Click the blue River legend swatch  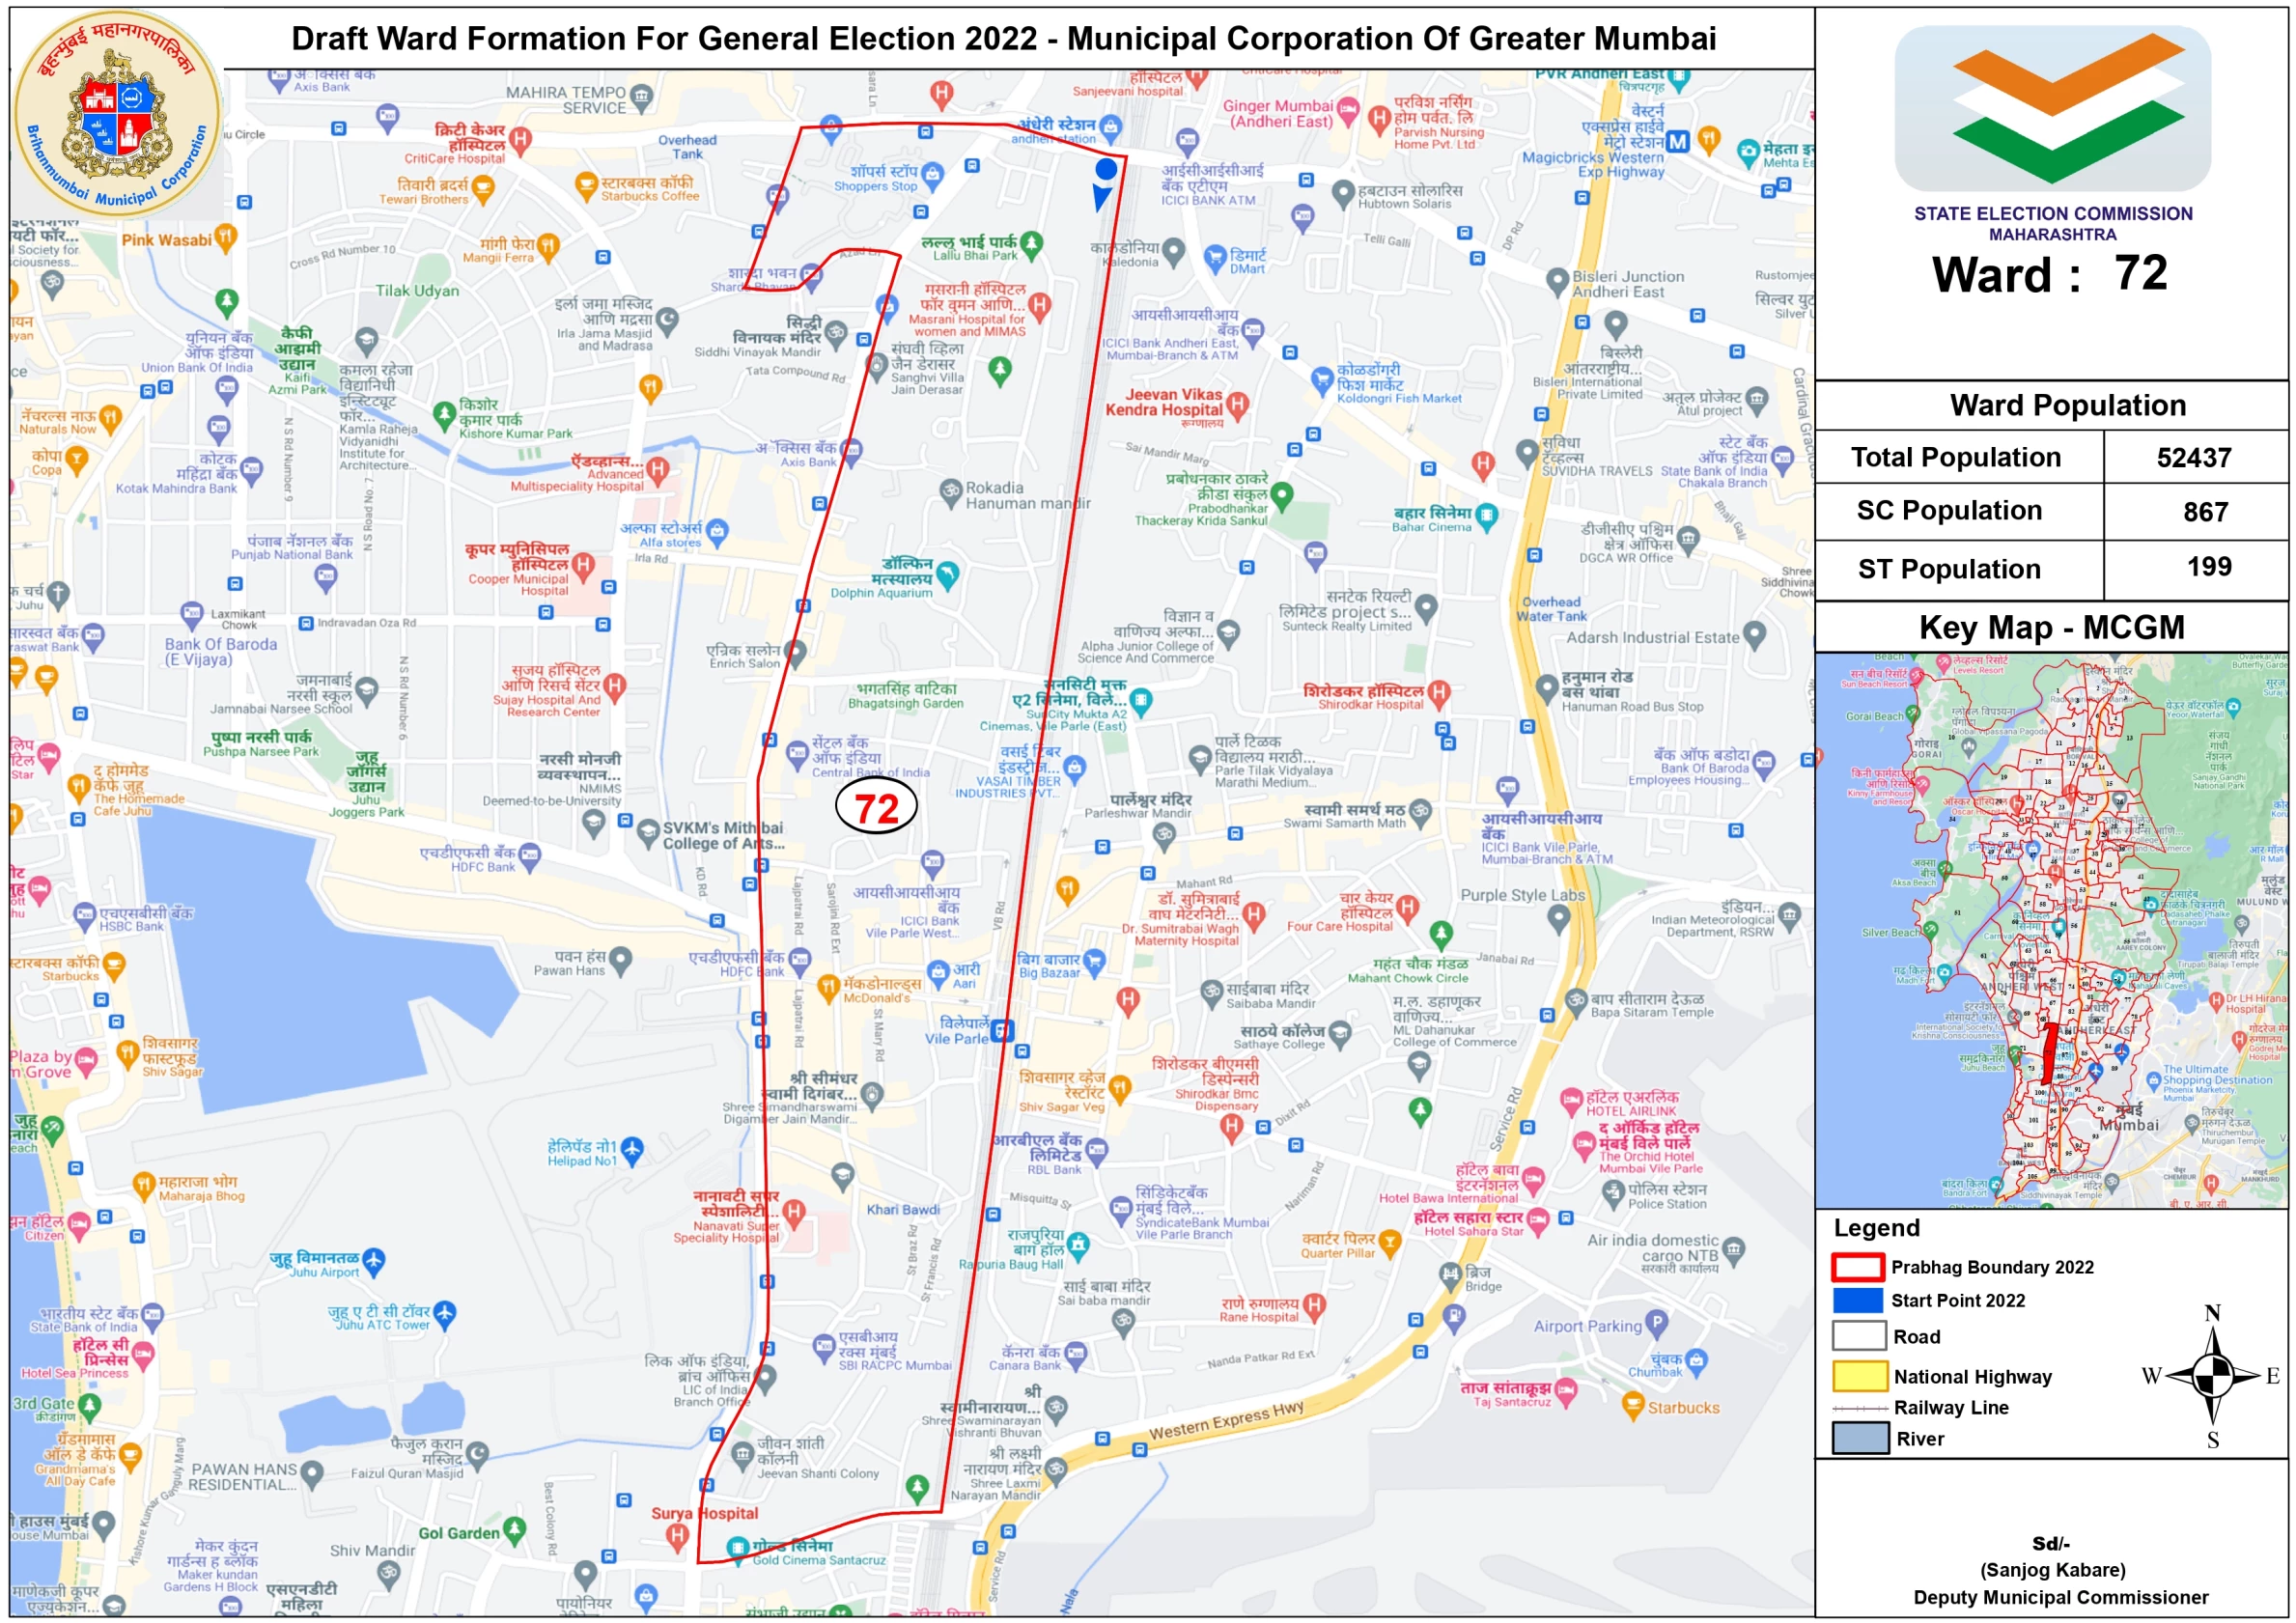(1859, 1438)
